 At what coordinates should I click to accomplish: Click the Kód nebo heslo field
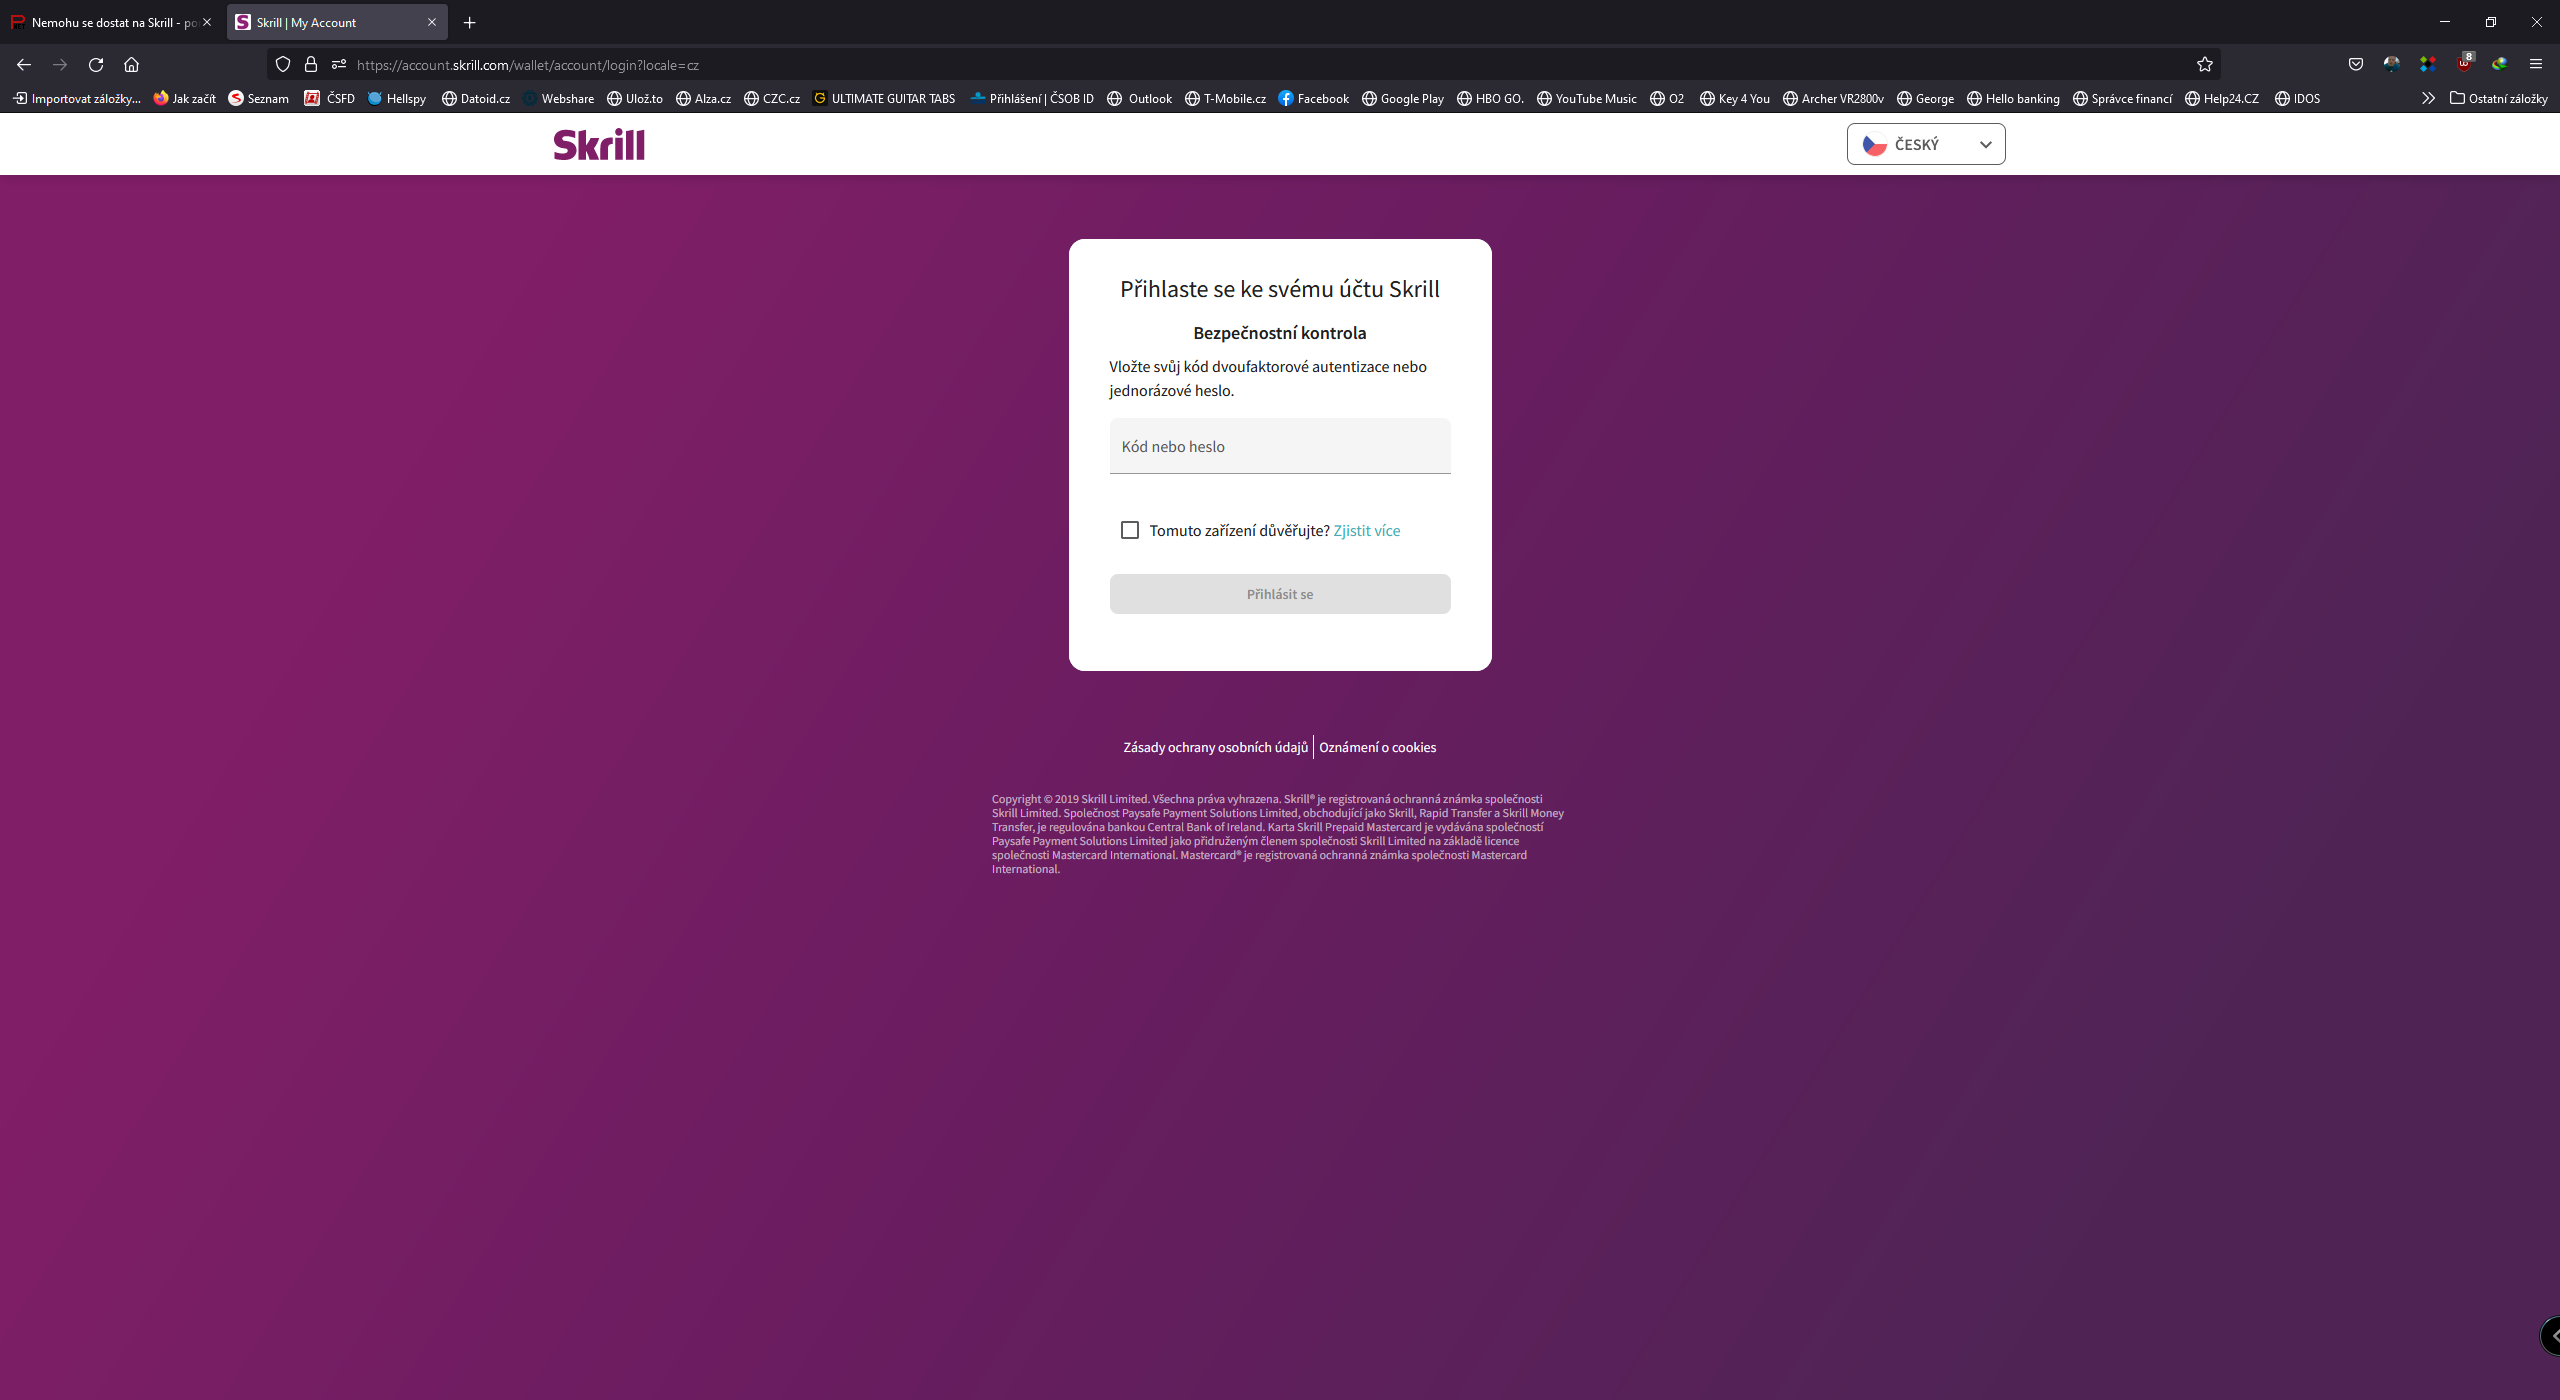[x=1279, y=447]
